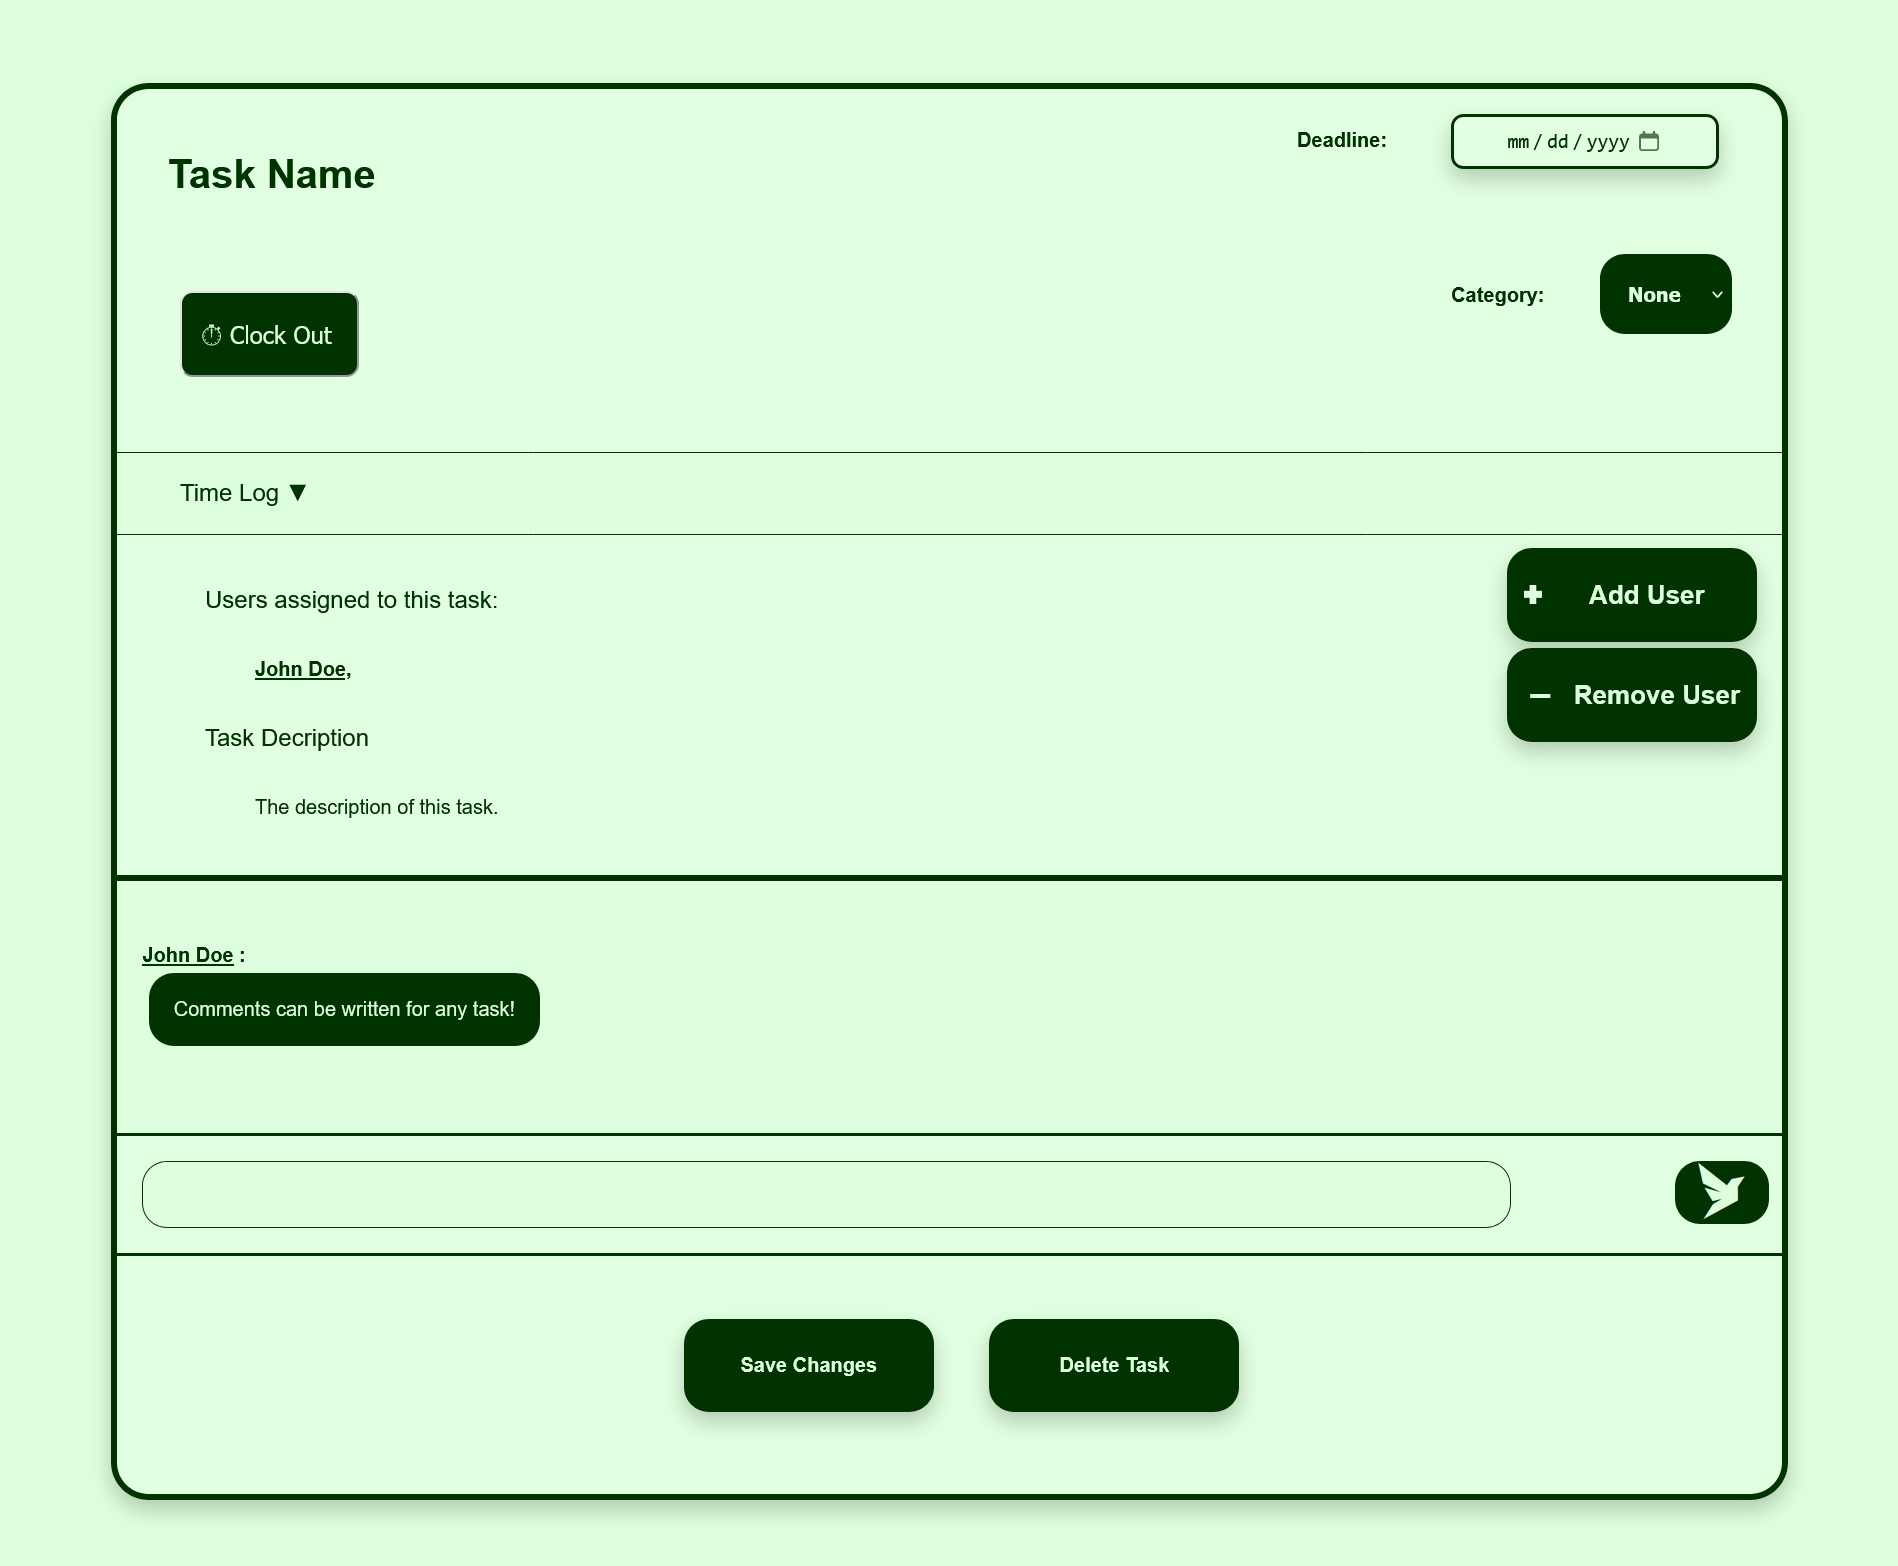Send the comment with the bird icon button
The width and height of the screenshot is (1898, 1566).
click(1721, 1192)
